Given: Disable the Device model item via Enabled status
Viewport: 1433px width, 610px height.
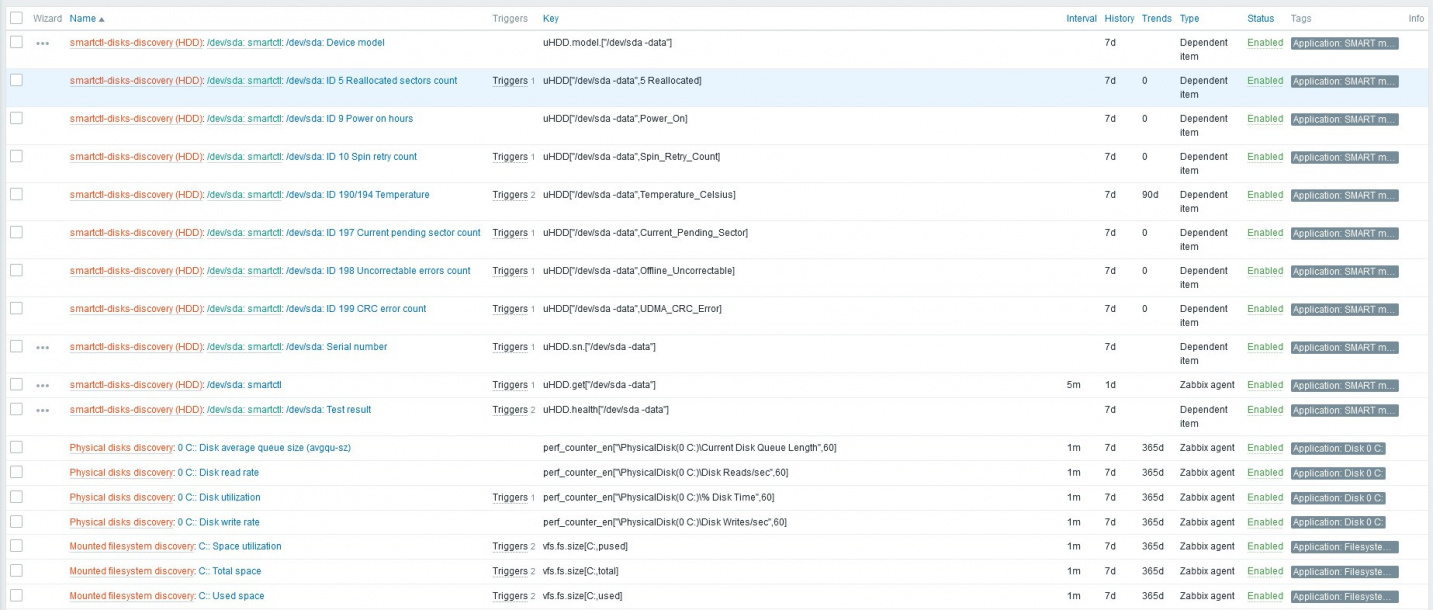Looking at the screenshot, I should [1264, 43].
